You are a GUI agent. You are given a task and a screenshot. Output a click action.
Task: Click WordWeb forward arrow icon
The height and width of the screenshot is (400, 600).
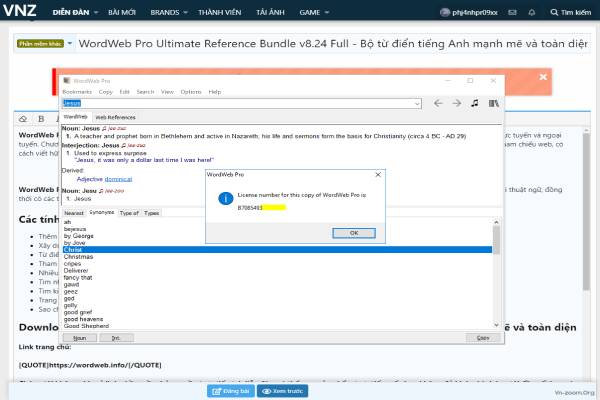pyautogui.click(x=456, y=102)
